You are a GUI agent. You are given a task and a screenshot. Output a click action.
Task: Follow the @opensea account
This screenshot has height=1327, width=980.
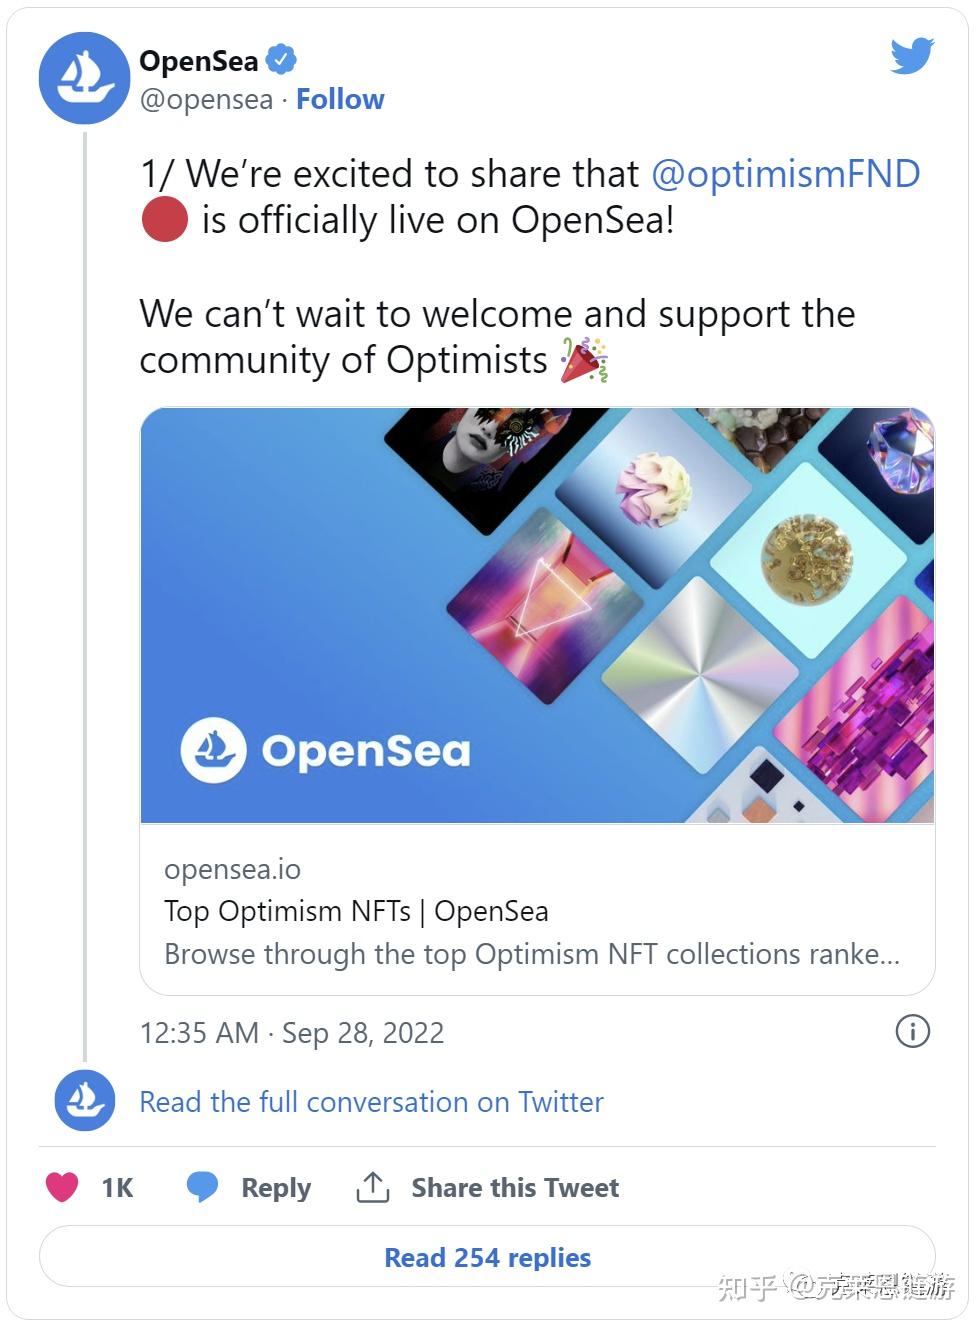coord(341,99)
